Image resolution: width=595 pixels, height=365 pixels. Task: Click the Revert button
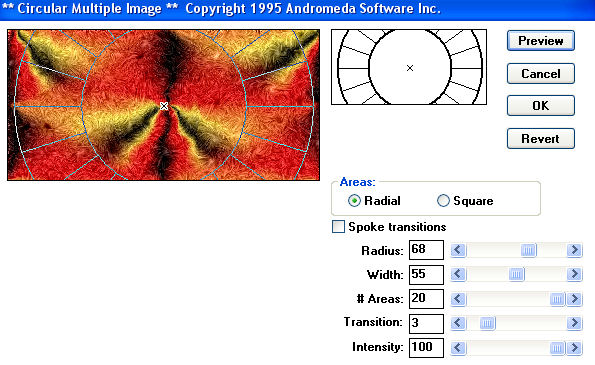(541, 138)
